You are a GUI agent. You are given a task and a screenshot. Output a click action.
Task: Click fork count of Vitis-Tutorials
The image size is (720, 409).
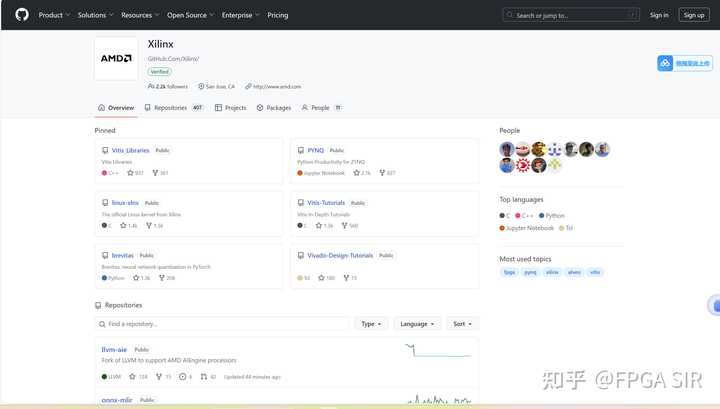349,225
